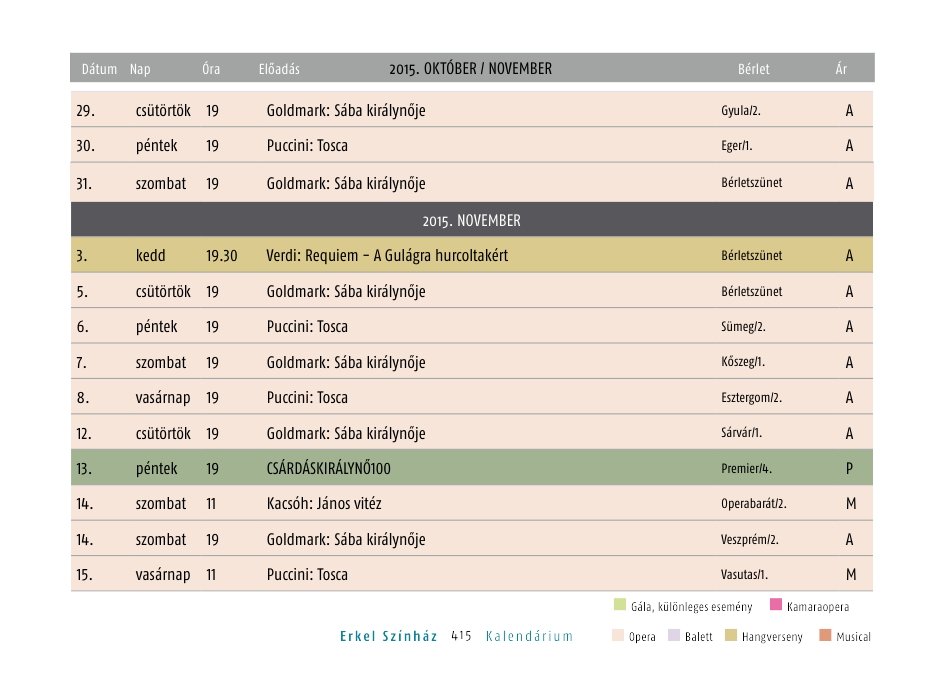Click the Előadás column header
Screen dimensions: 944x679
click(279, 69)
